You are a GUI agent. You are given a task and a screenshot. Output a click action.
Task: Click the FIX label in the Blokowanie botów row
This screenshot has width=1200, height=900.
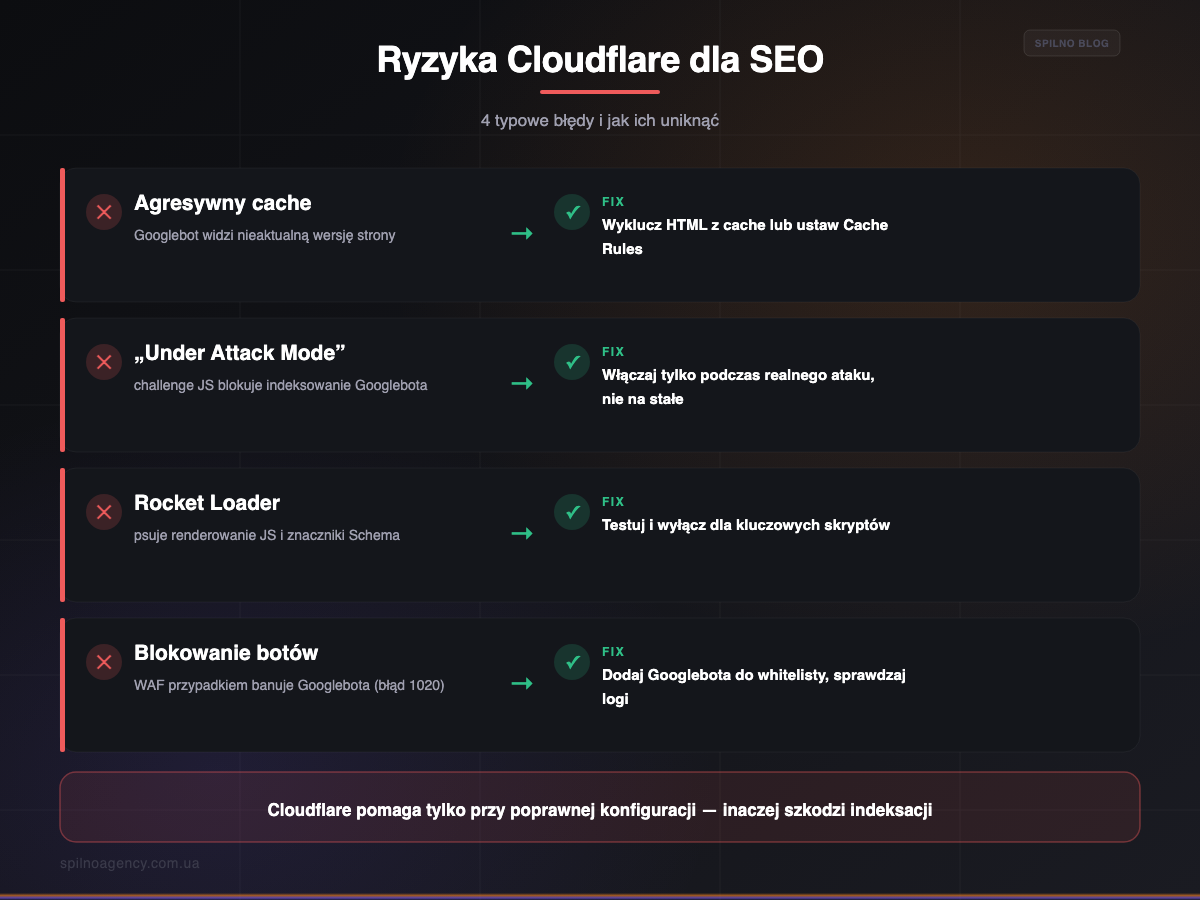point(613,652)
